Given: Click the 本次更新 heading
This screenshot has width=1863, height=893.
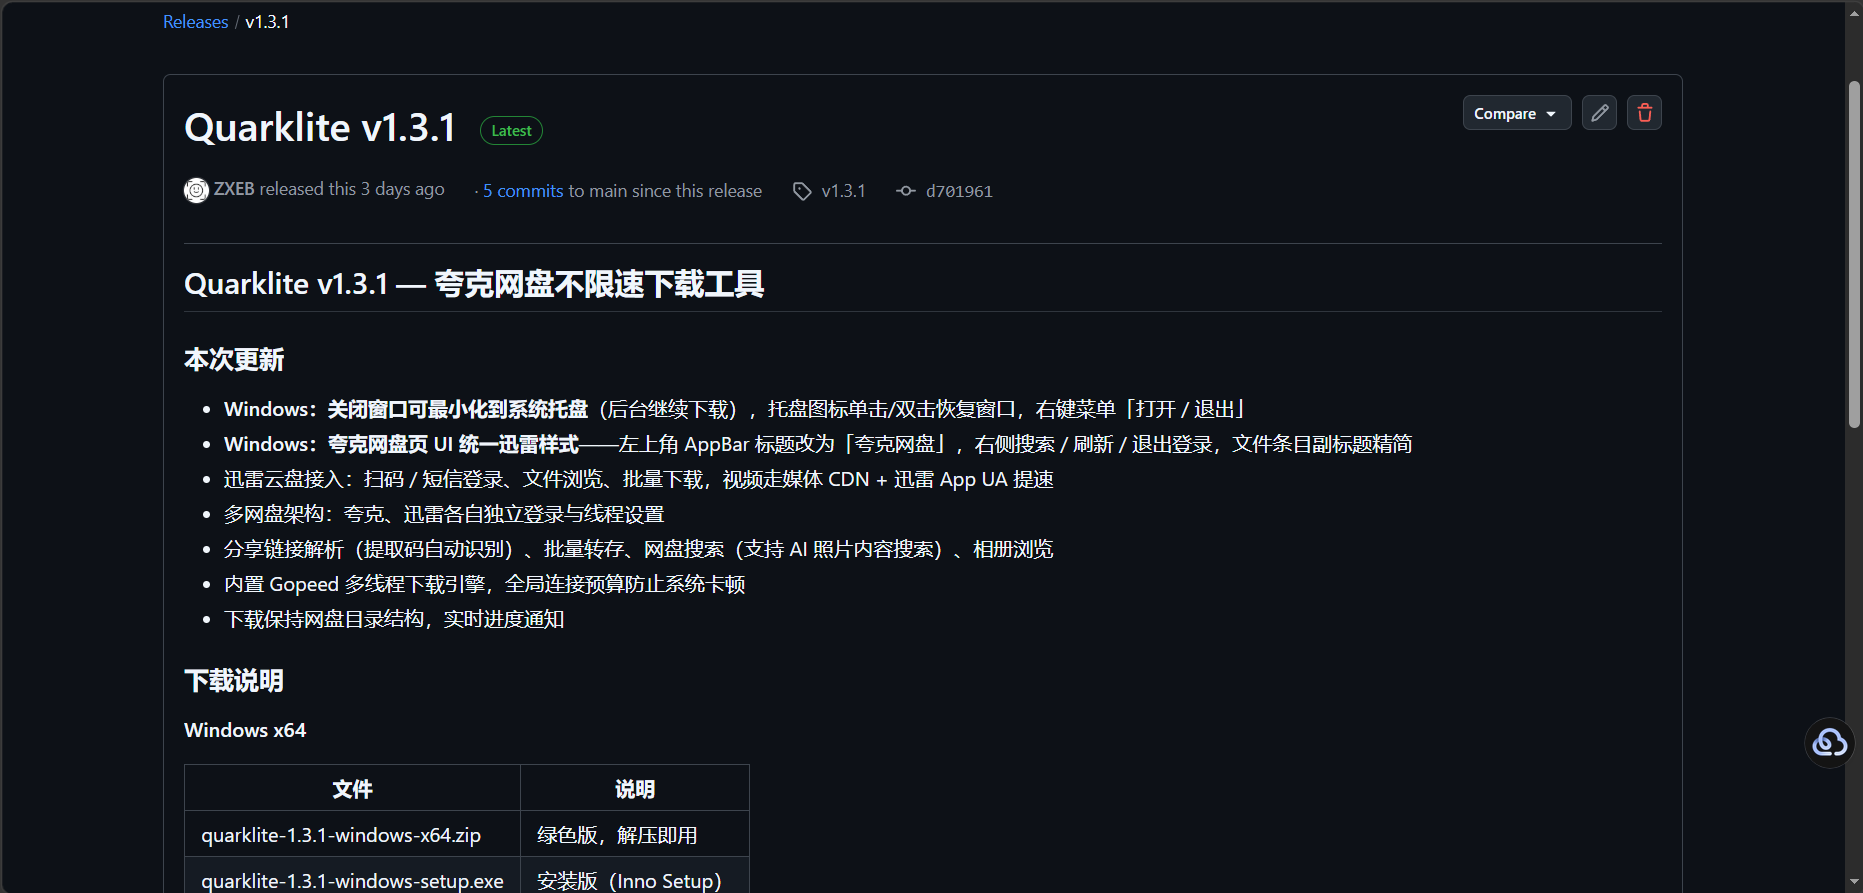Looking at the screenshot, I should [234, 360].
